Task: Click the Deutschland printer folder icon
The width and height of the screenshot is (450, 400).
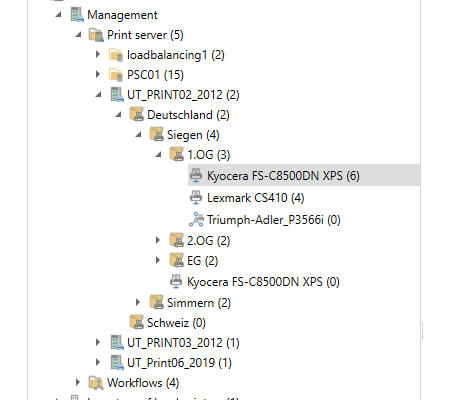Action: click(x=137, y=114)
